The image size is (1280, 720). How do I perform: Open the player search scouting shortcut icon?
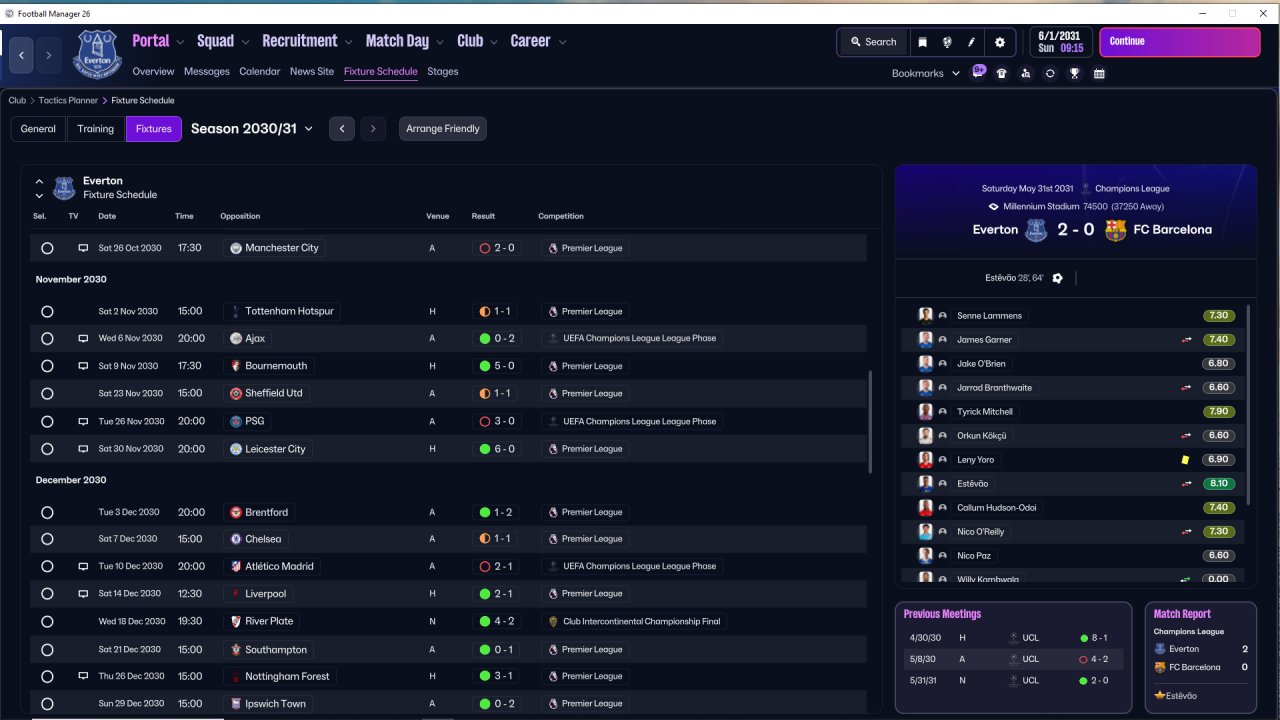[1026, 73]
